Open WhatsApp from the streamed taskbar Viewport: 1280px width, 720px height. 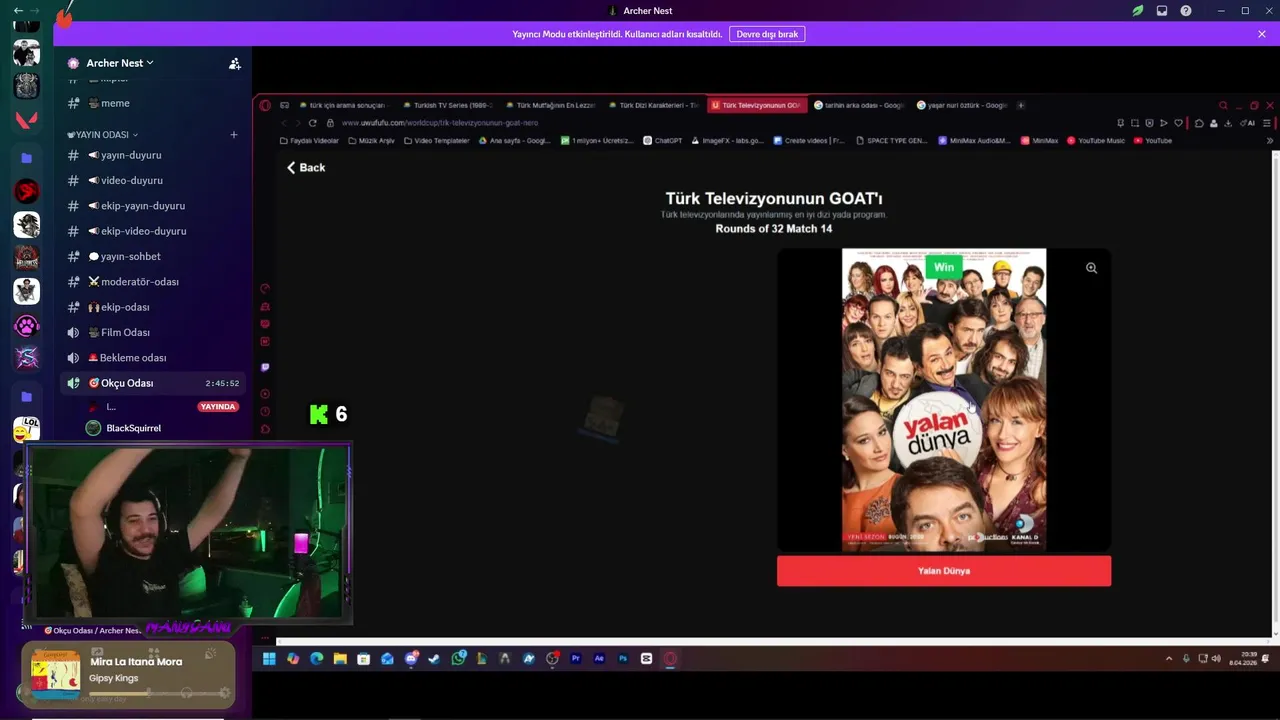458,659
